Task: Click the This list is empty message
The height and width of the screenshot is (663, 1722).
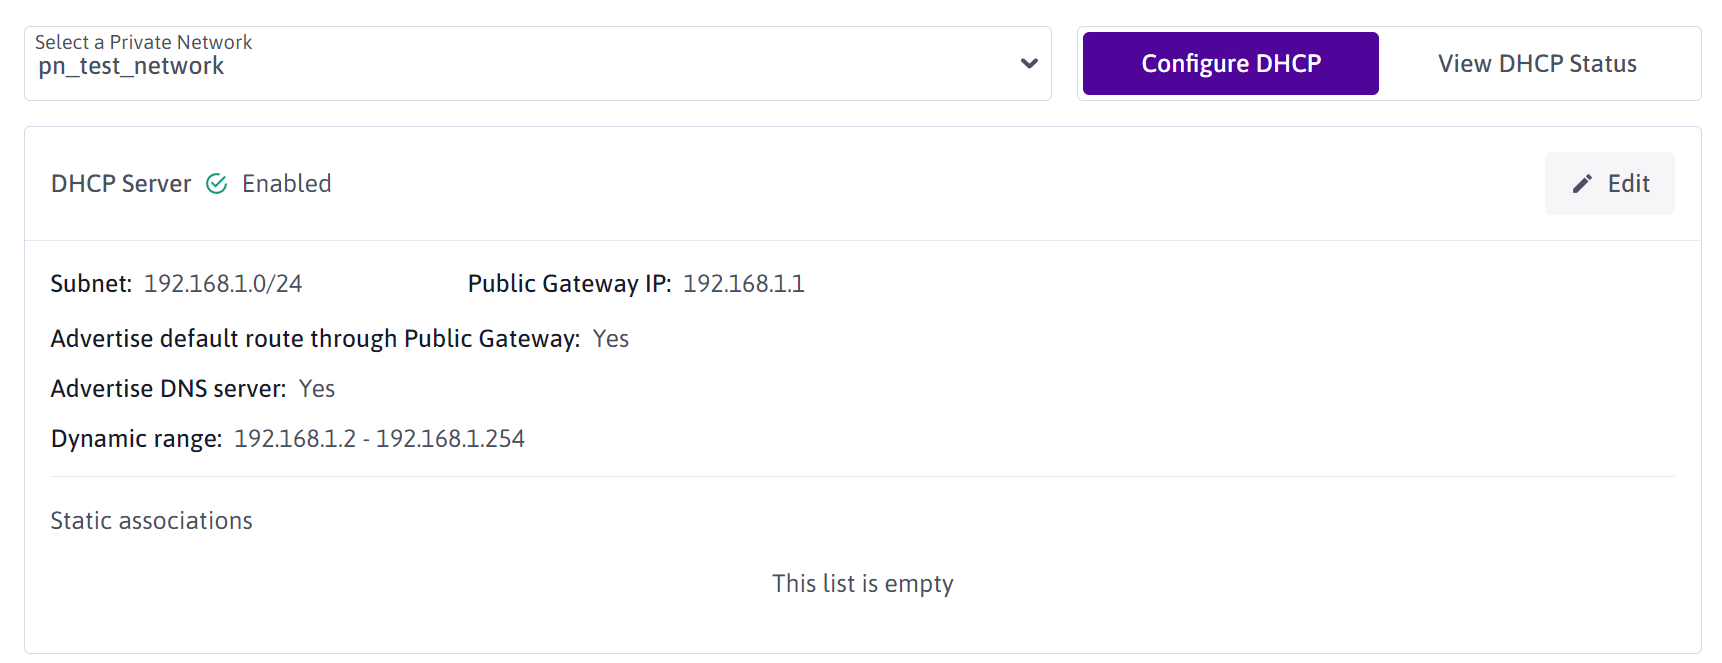Action: tap(862, 583)
